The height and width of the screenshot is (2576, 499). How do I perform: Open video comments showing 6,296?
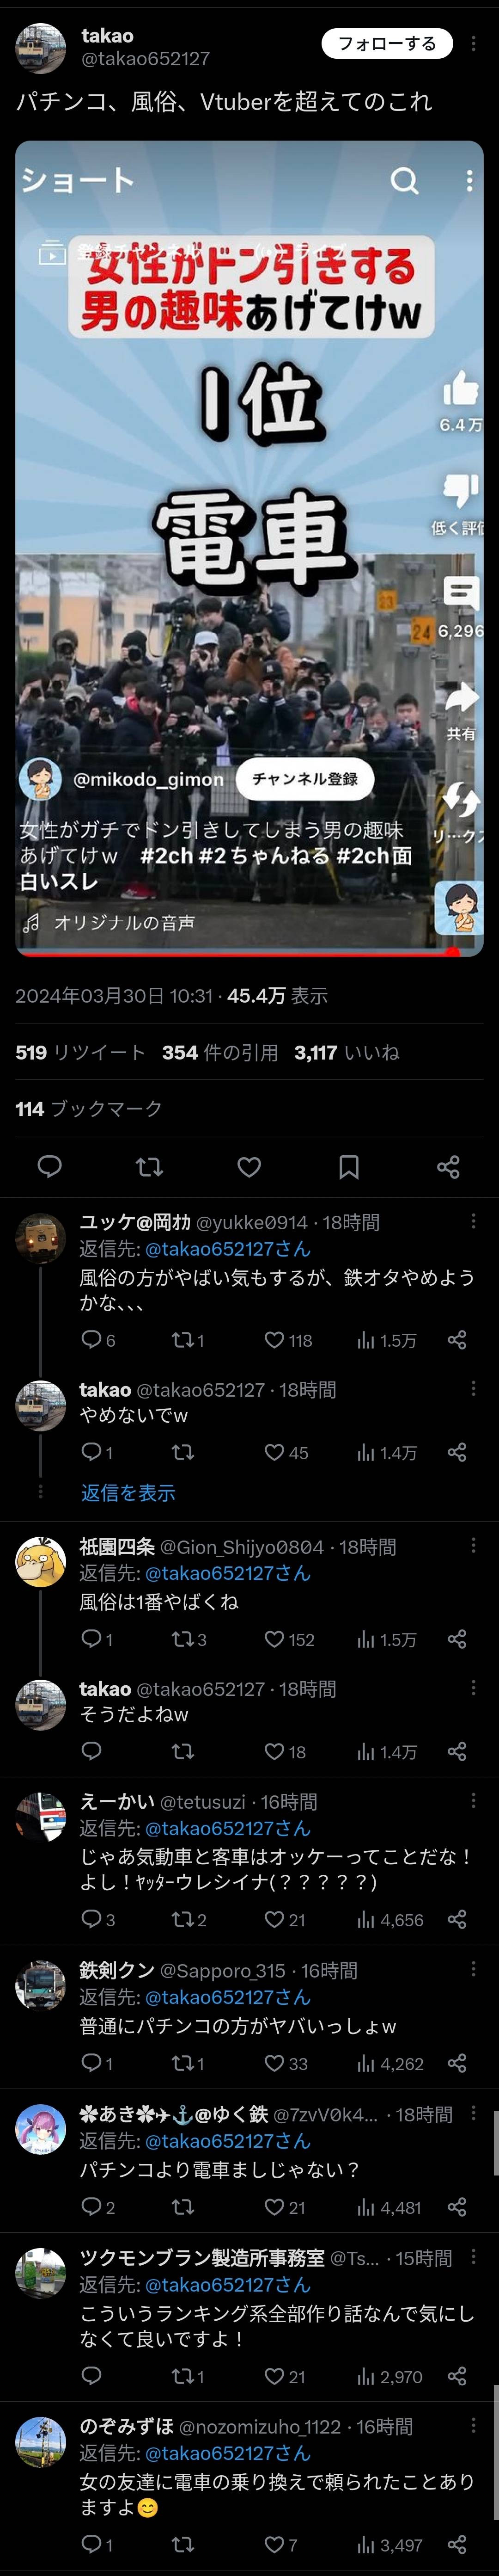pos(460,594)
